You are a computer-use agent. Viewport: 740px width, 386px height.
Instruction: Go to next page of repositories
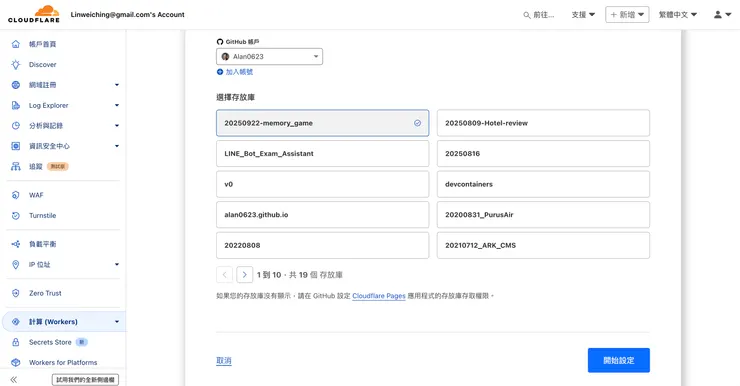pos(244,275)
